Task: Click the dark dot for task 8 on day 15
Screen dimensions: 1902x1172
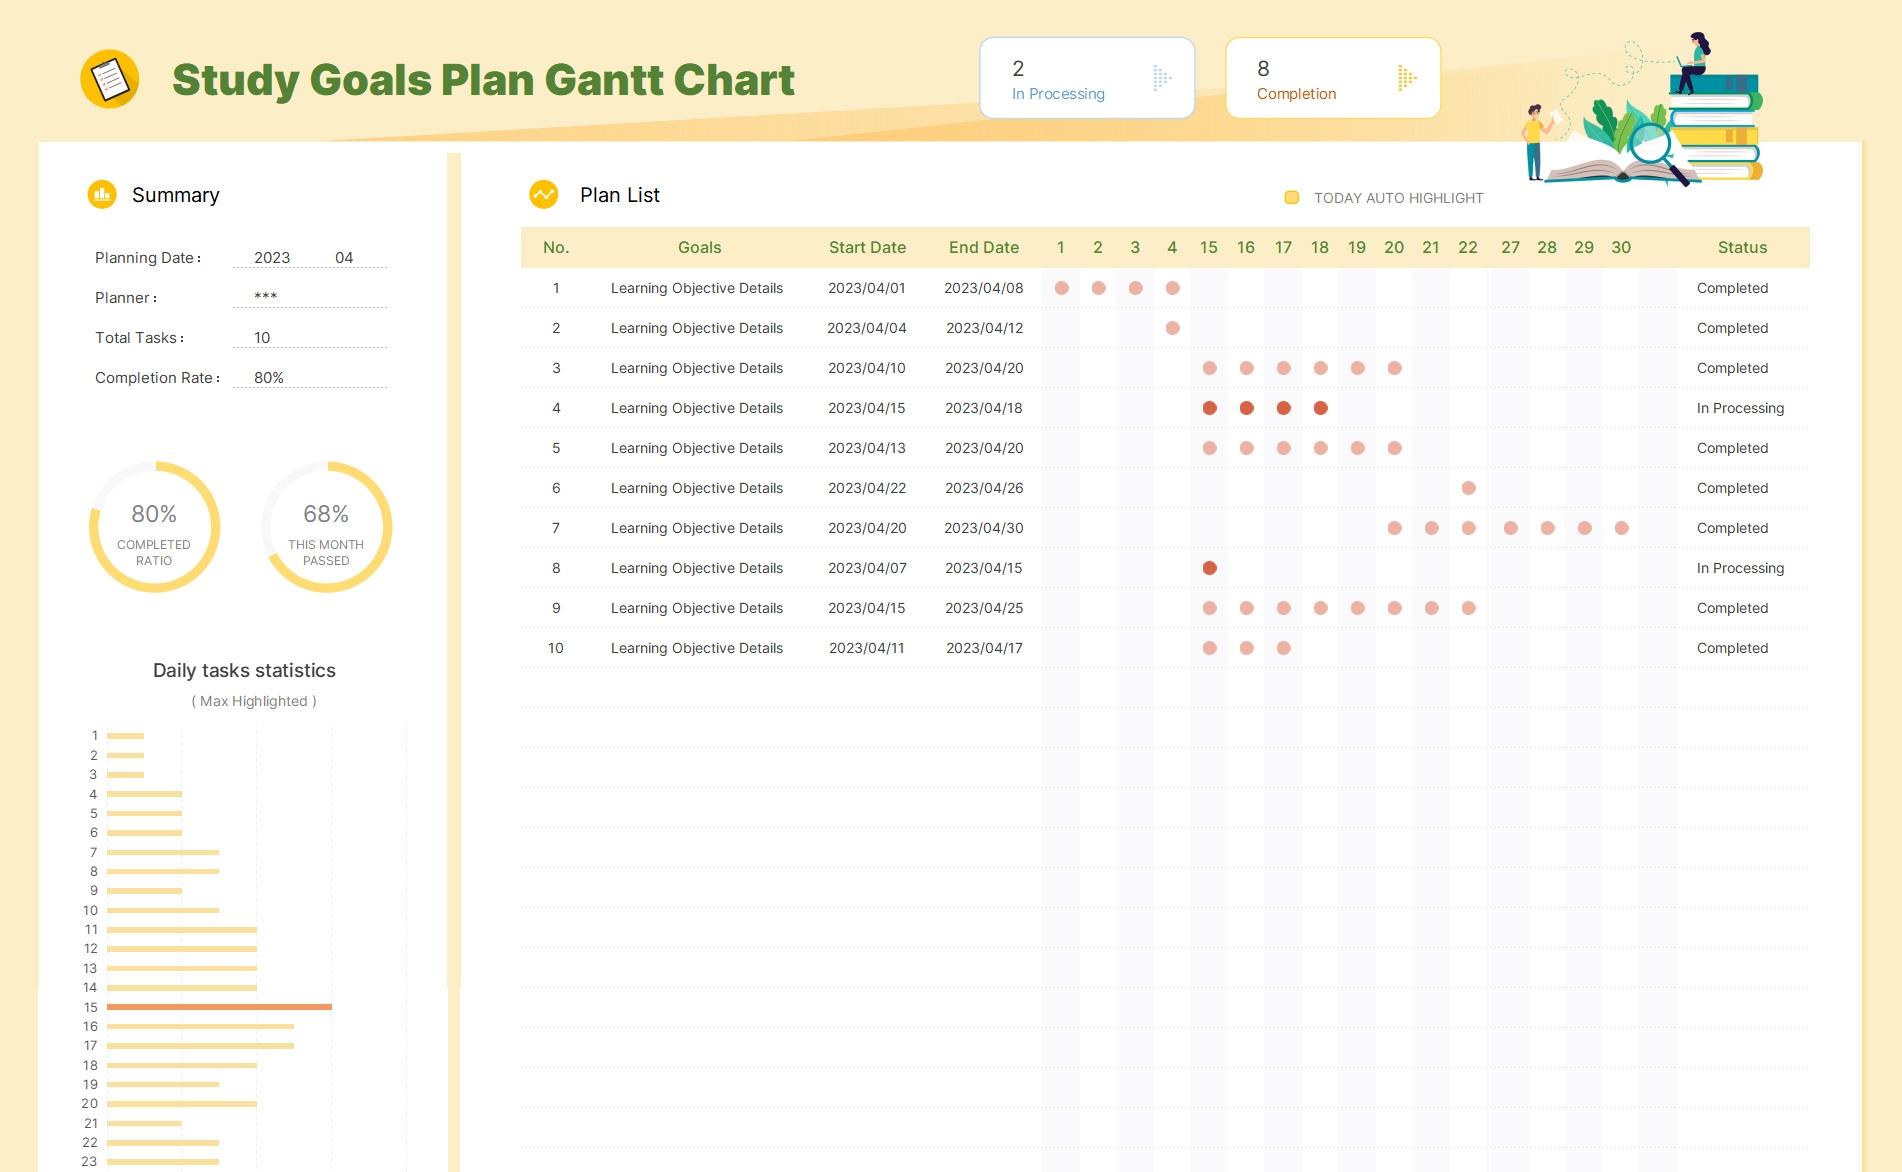Action: click(x=1209, y=568)
